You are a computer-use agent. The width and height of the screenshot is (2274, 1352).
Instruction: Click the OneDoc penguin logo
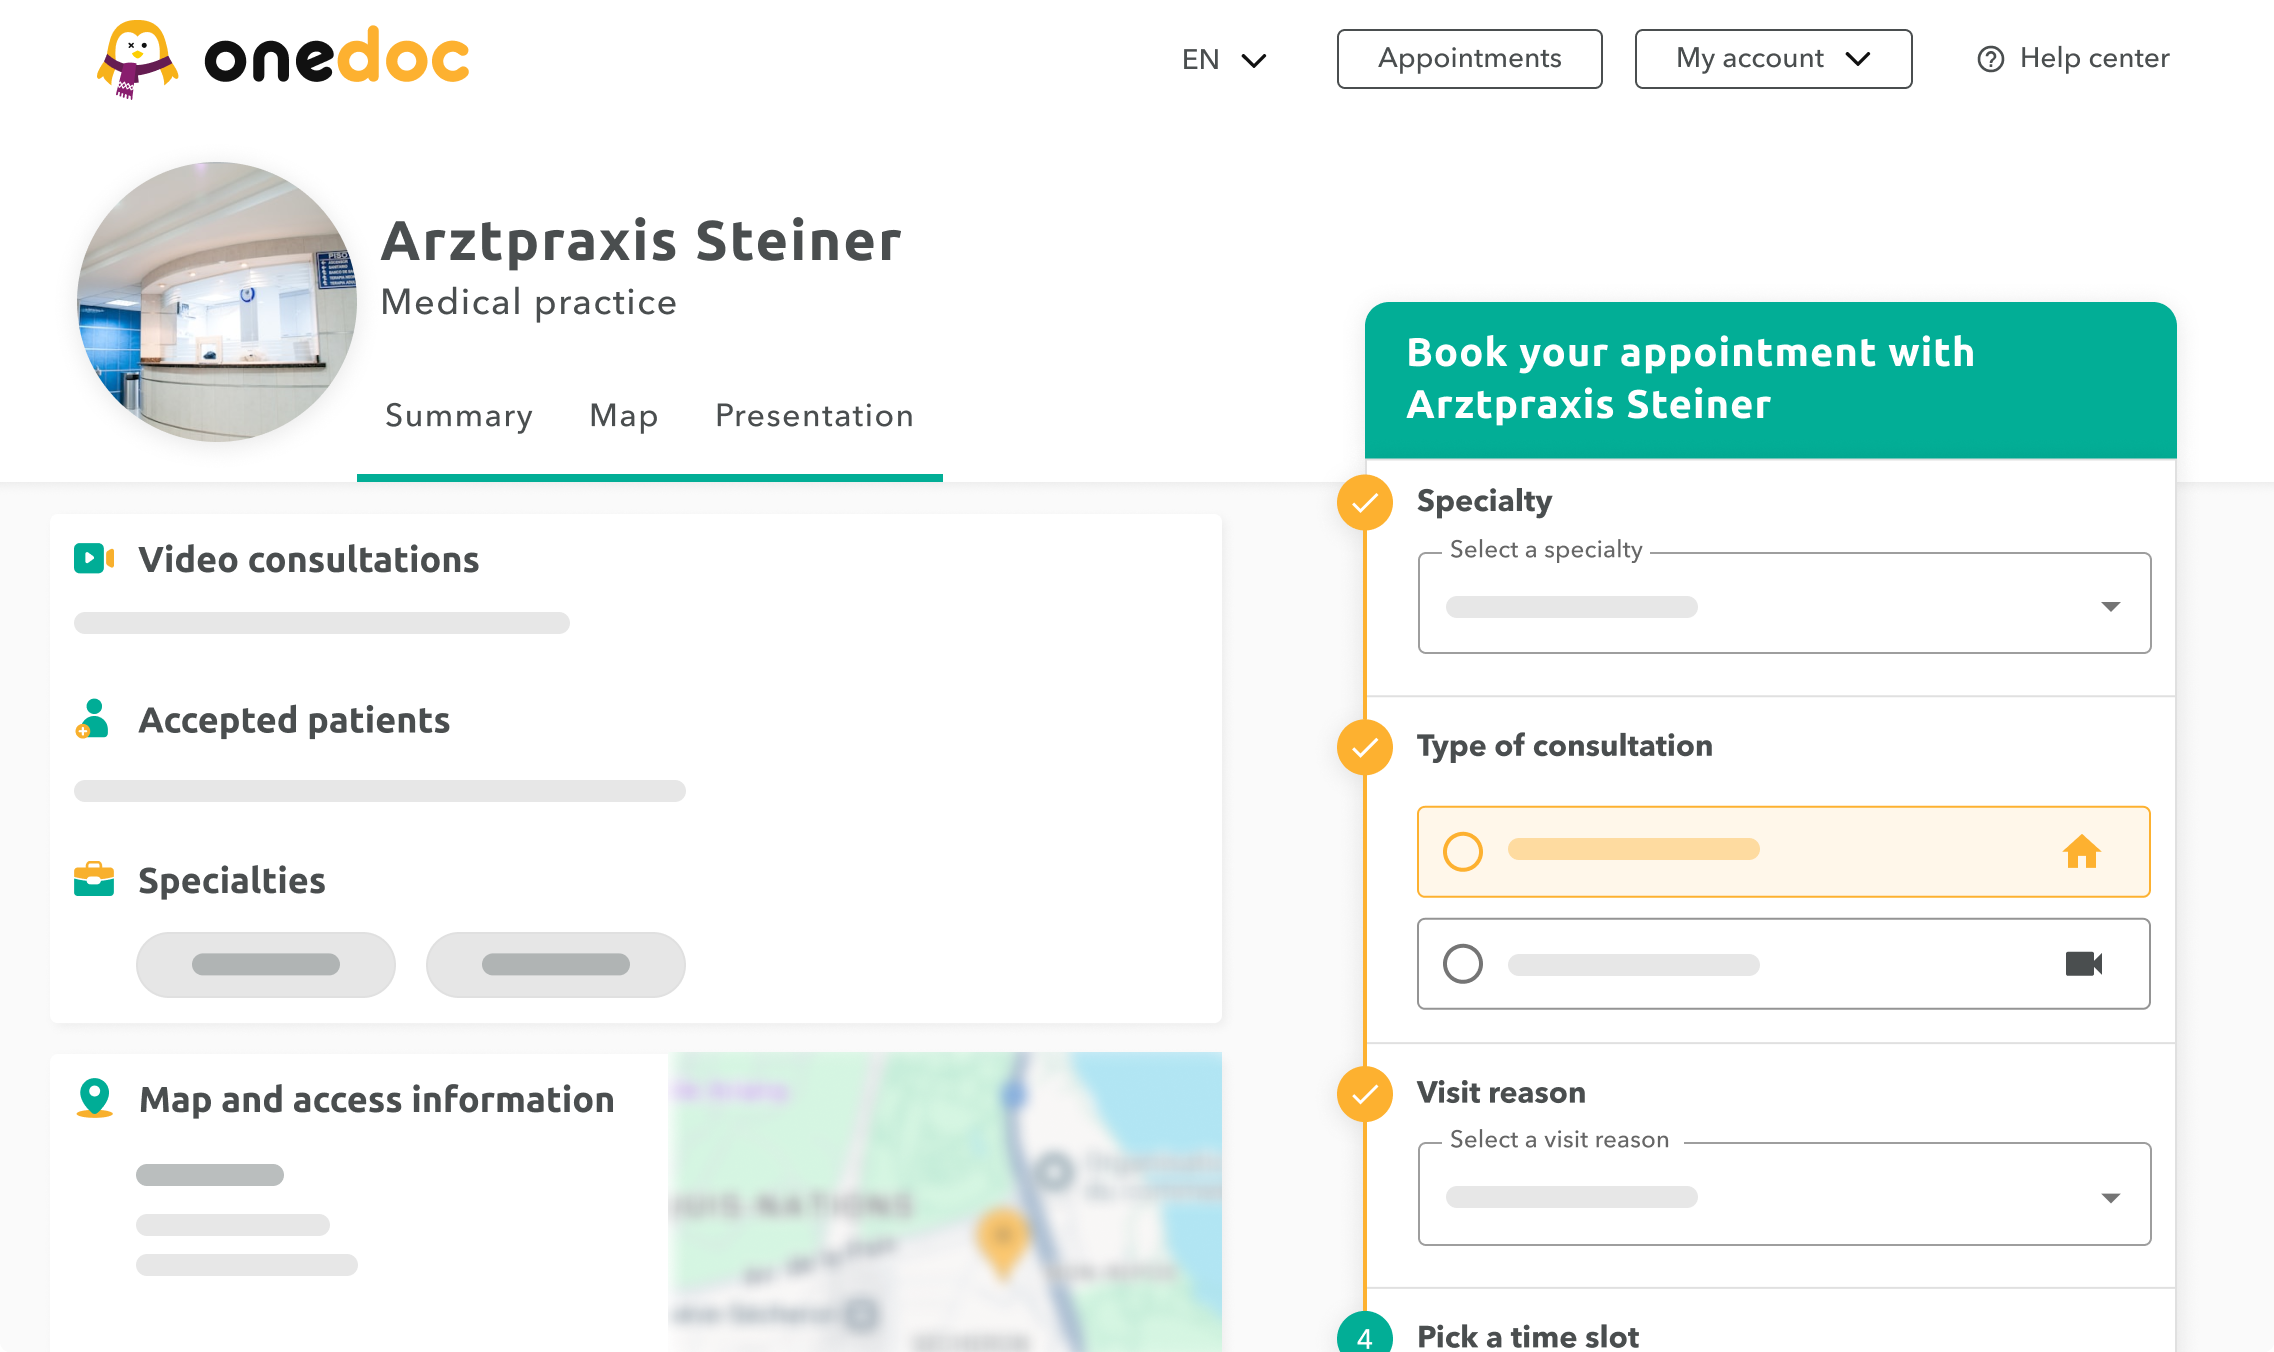140,58
